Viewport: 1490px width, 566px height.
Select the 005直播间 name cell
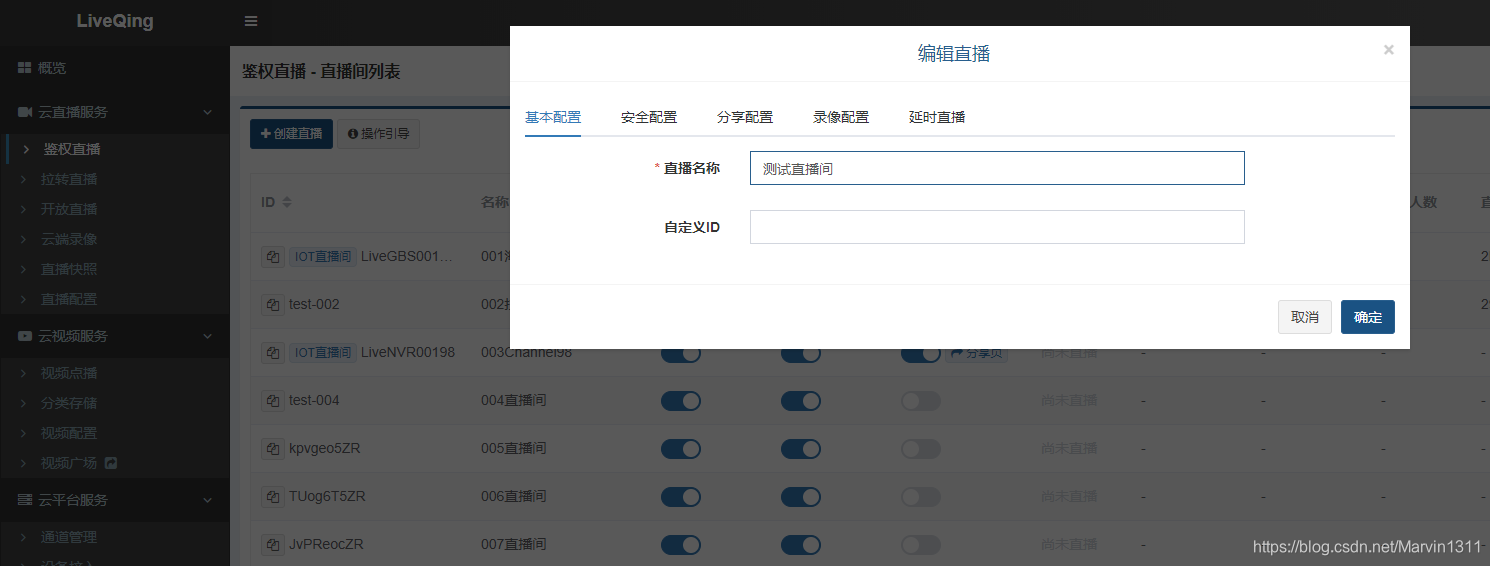514,448
